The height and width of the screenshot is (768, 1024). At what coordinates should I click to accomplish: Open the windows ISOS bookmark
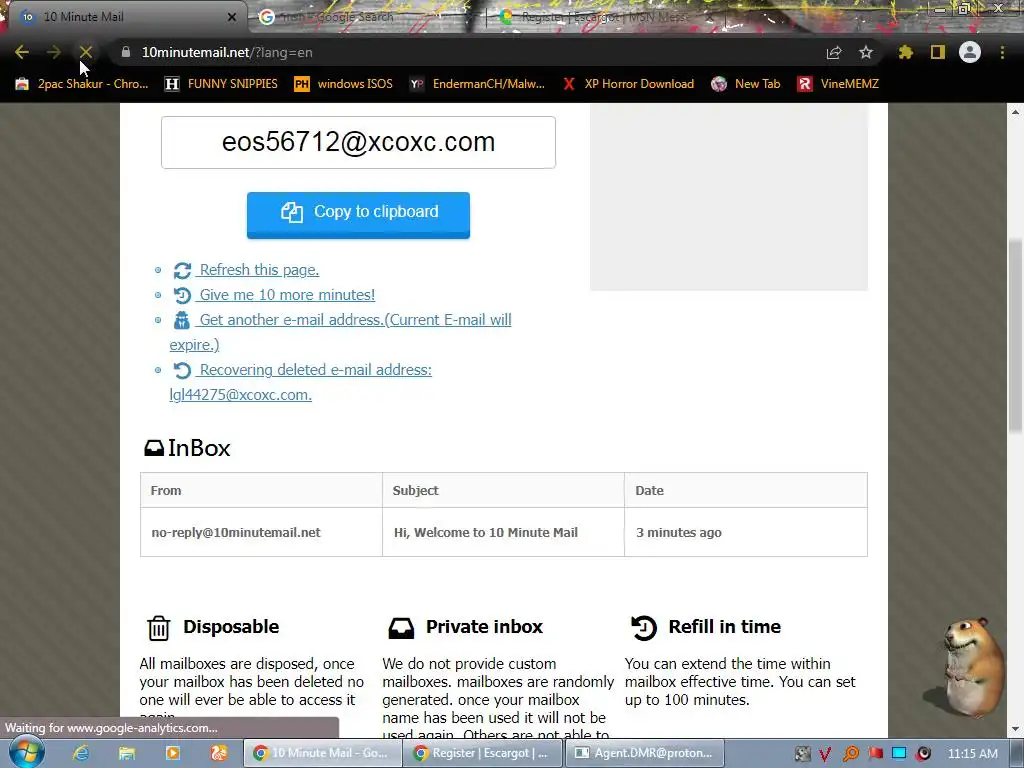(x=344, y=84)
